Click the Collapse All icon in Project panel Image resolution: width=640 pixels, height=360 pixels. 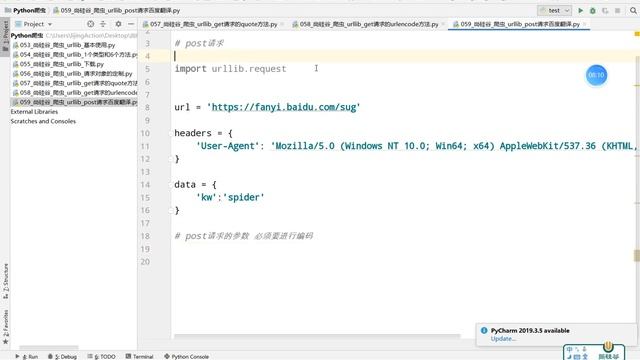[x=103, y=24]
